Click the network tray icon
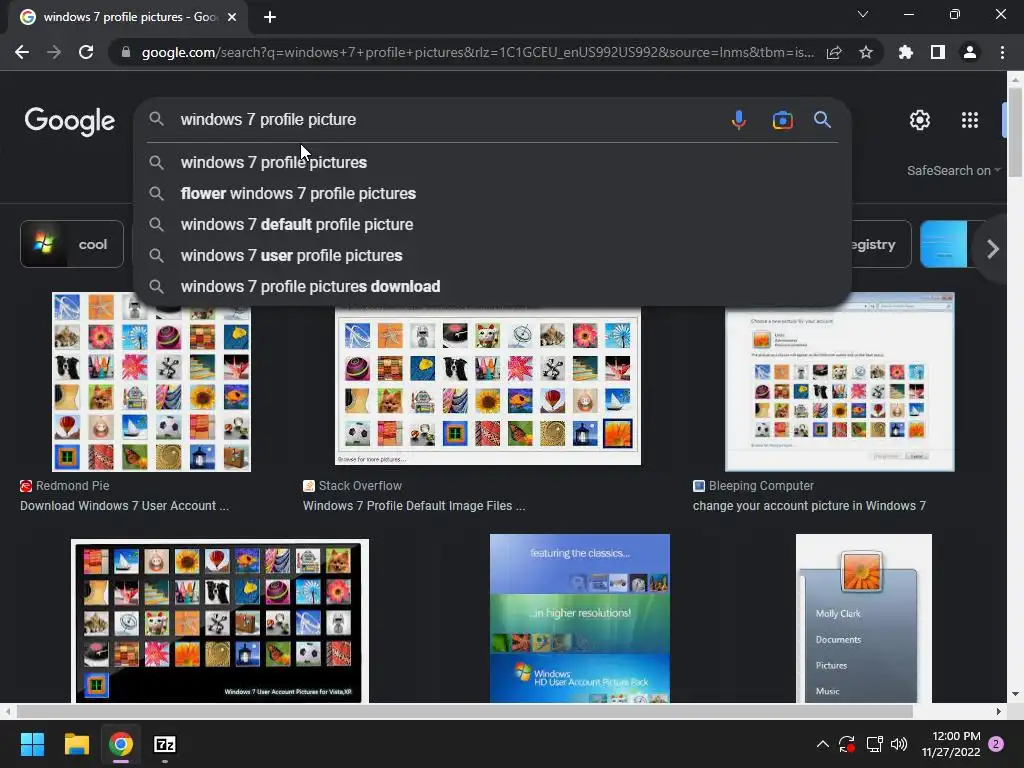The height and width of the screenshot is (768, 1024). coord(874,744)
